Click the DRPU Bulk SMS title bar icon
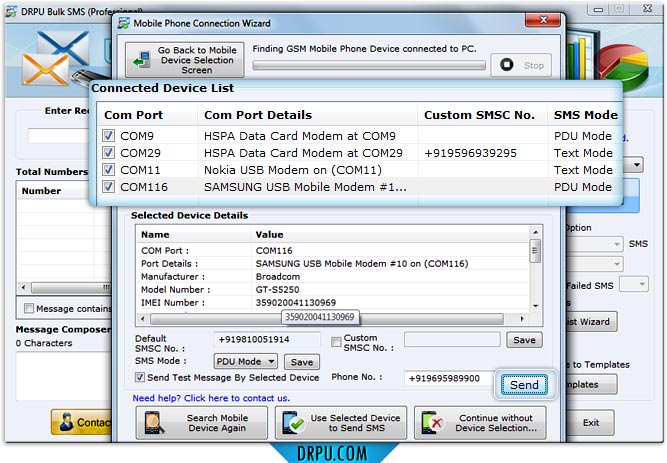 pyautogui.click(x=11, y=11)
